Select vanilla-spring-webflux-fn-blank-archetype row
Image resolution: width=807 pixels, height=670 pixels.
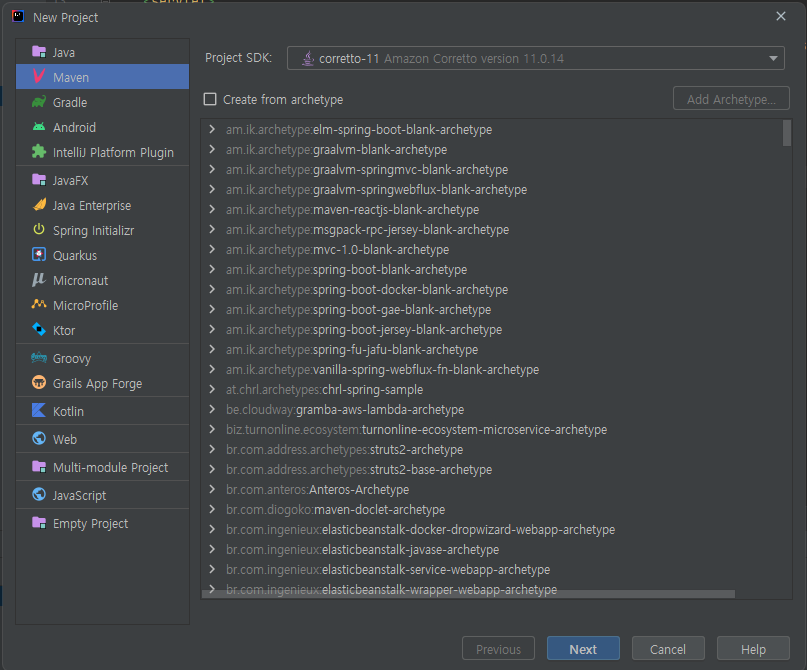click(x=492, y=369)
